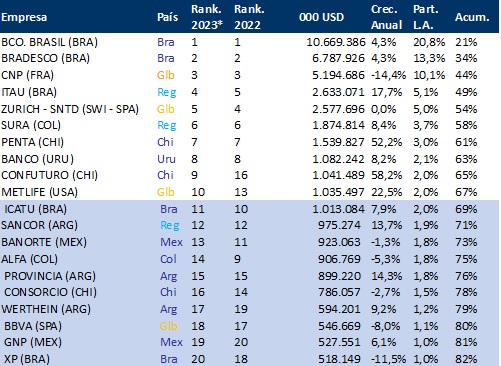This screenshot has width=501, height=366.
Task: Click the Acum. column header
Action: point(472,17)
